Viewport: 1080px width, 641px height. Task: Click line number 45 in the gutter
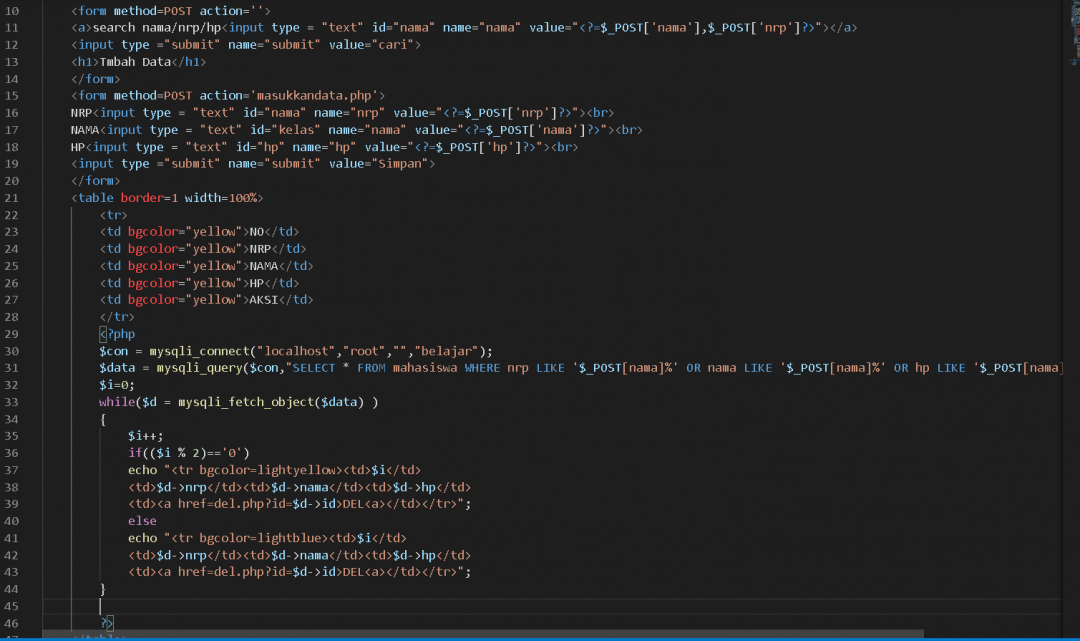pyautogui.click(x=12, y=606)
